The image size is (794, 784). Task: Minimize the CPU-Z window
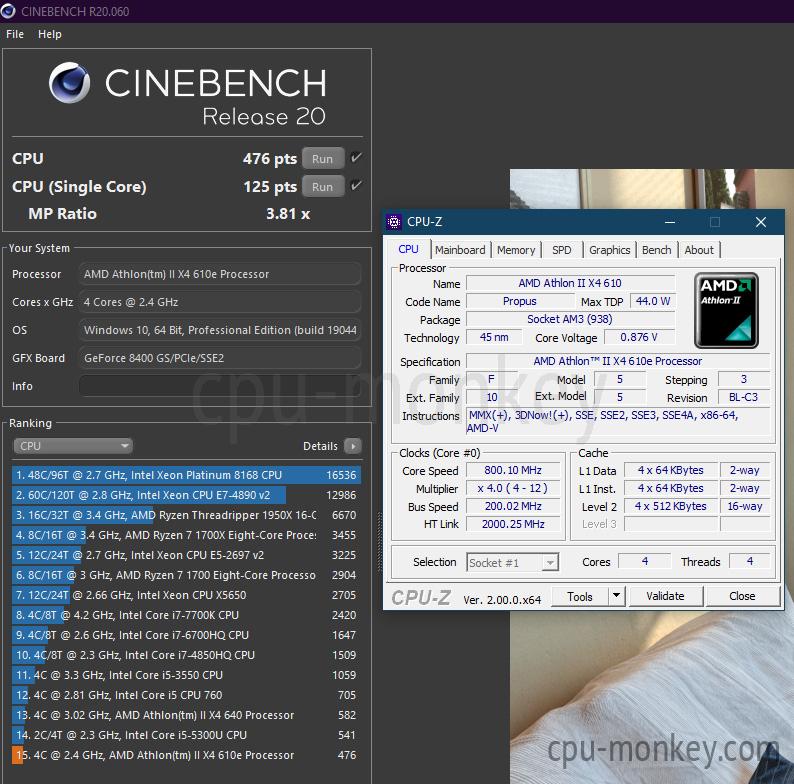pos(670,222)
